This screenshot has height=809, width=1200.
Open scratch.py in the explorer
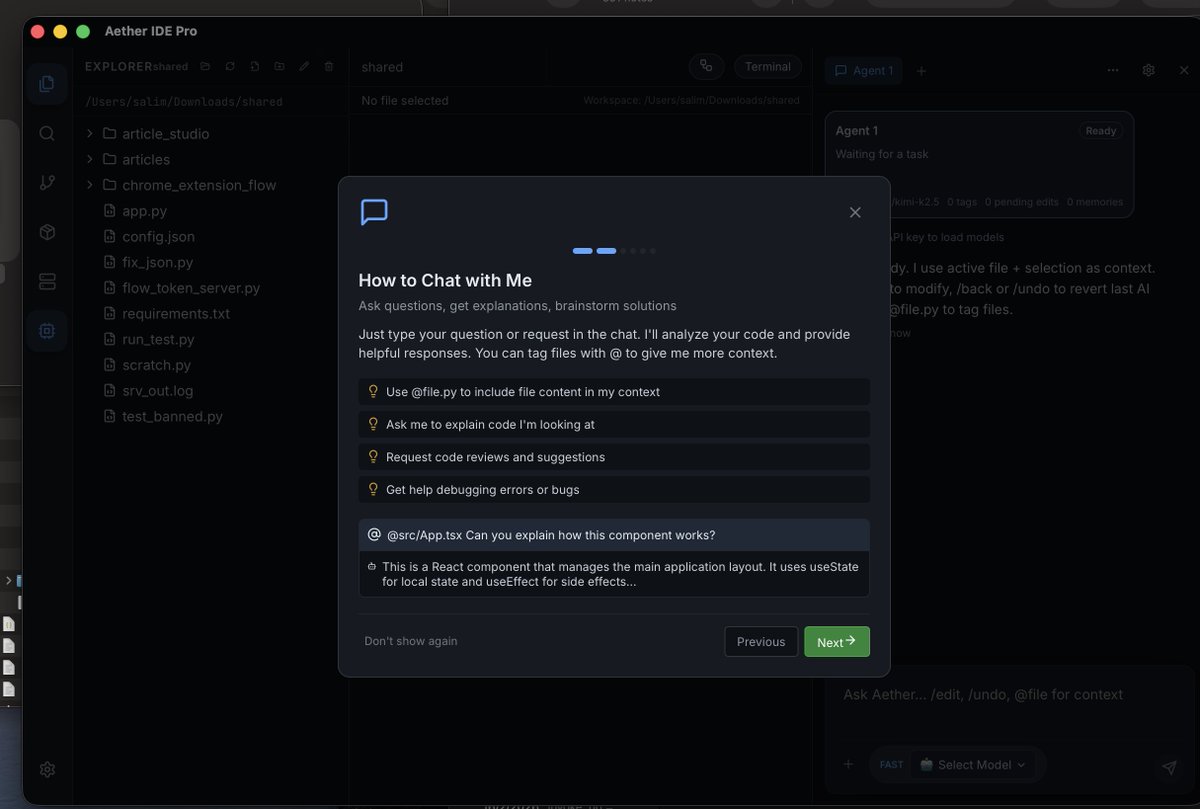[x=156, y=365]
